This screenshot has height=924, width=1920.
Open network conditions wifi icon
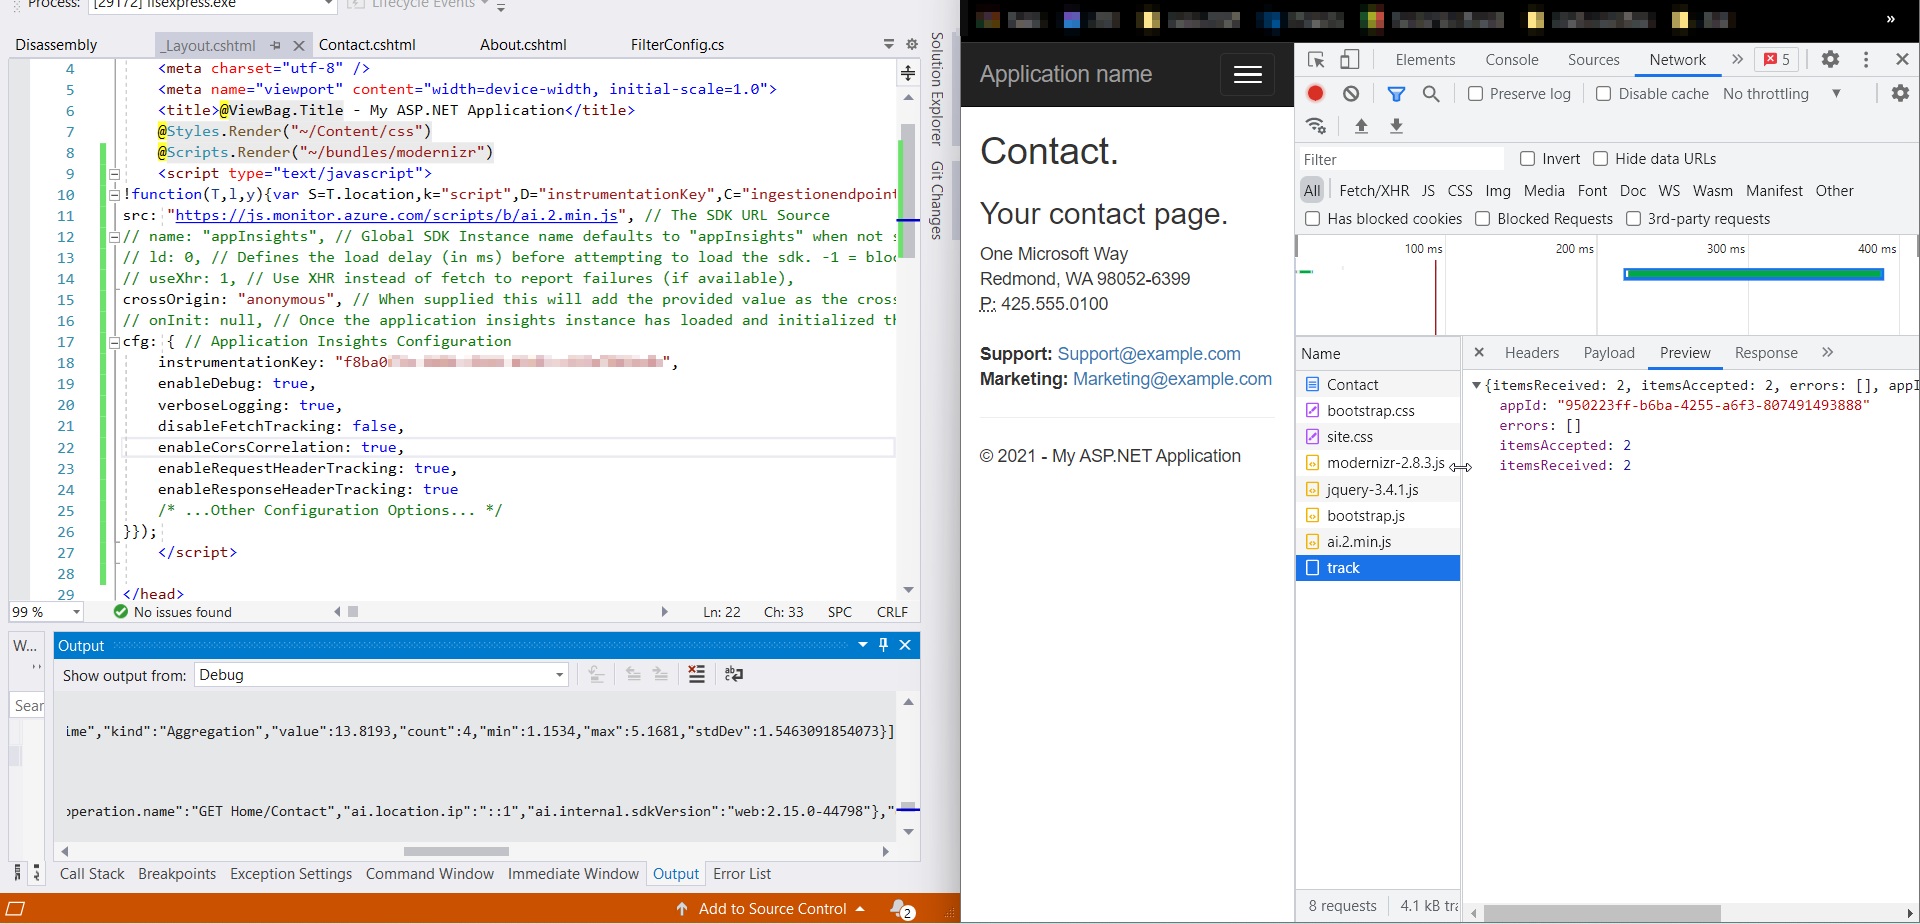pos(1316,126)
